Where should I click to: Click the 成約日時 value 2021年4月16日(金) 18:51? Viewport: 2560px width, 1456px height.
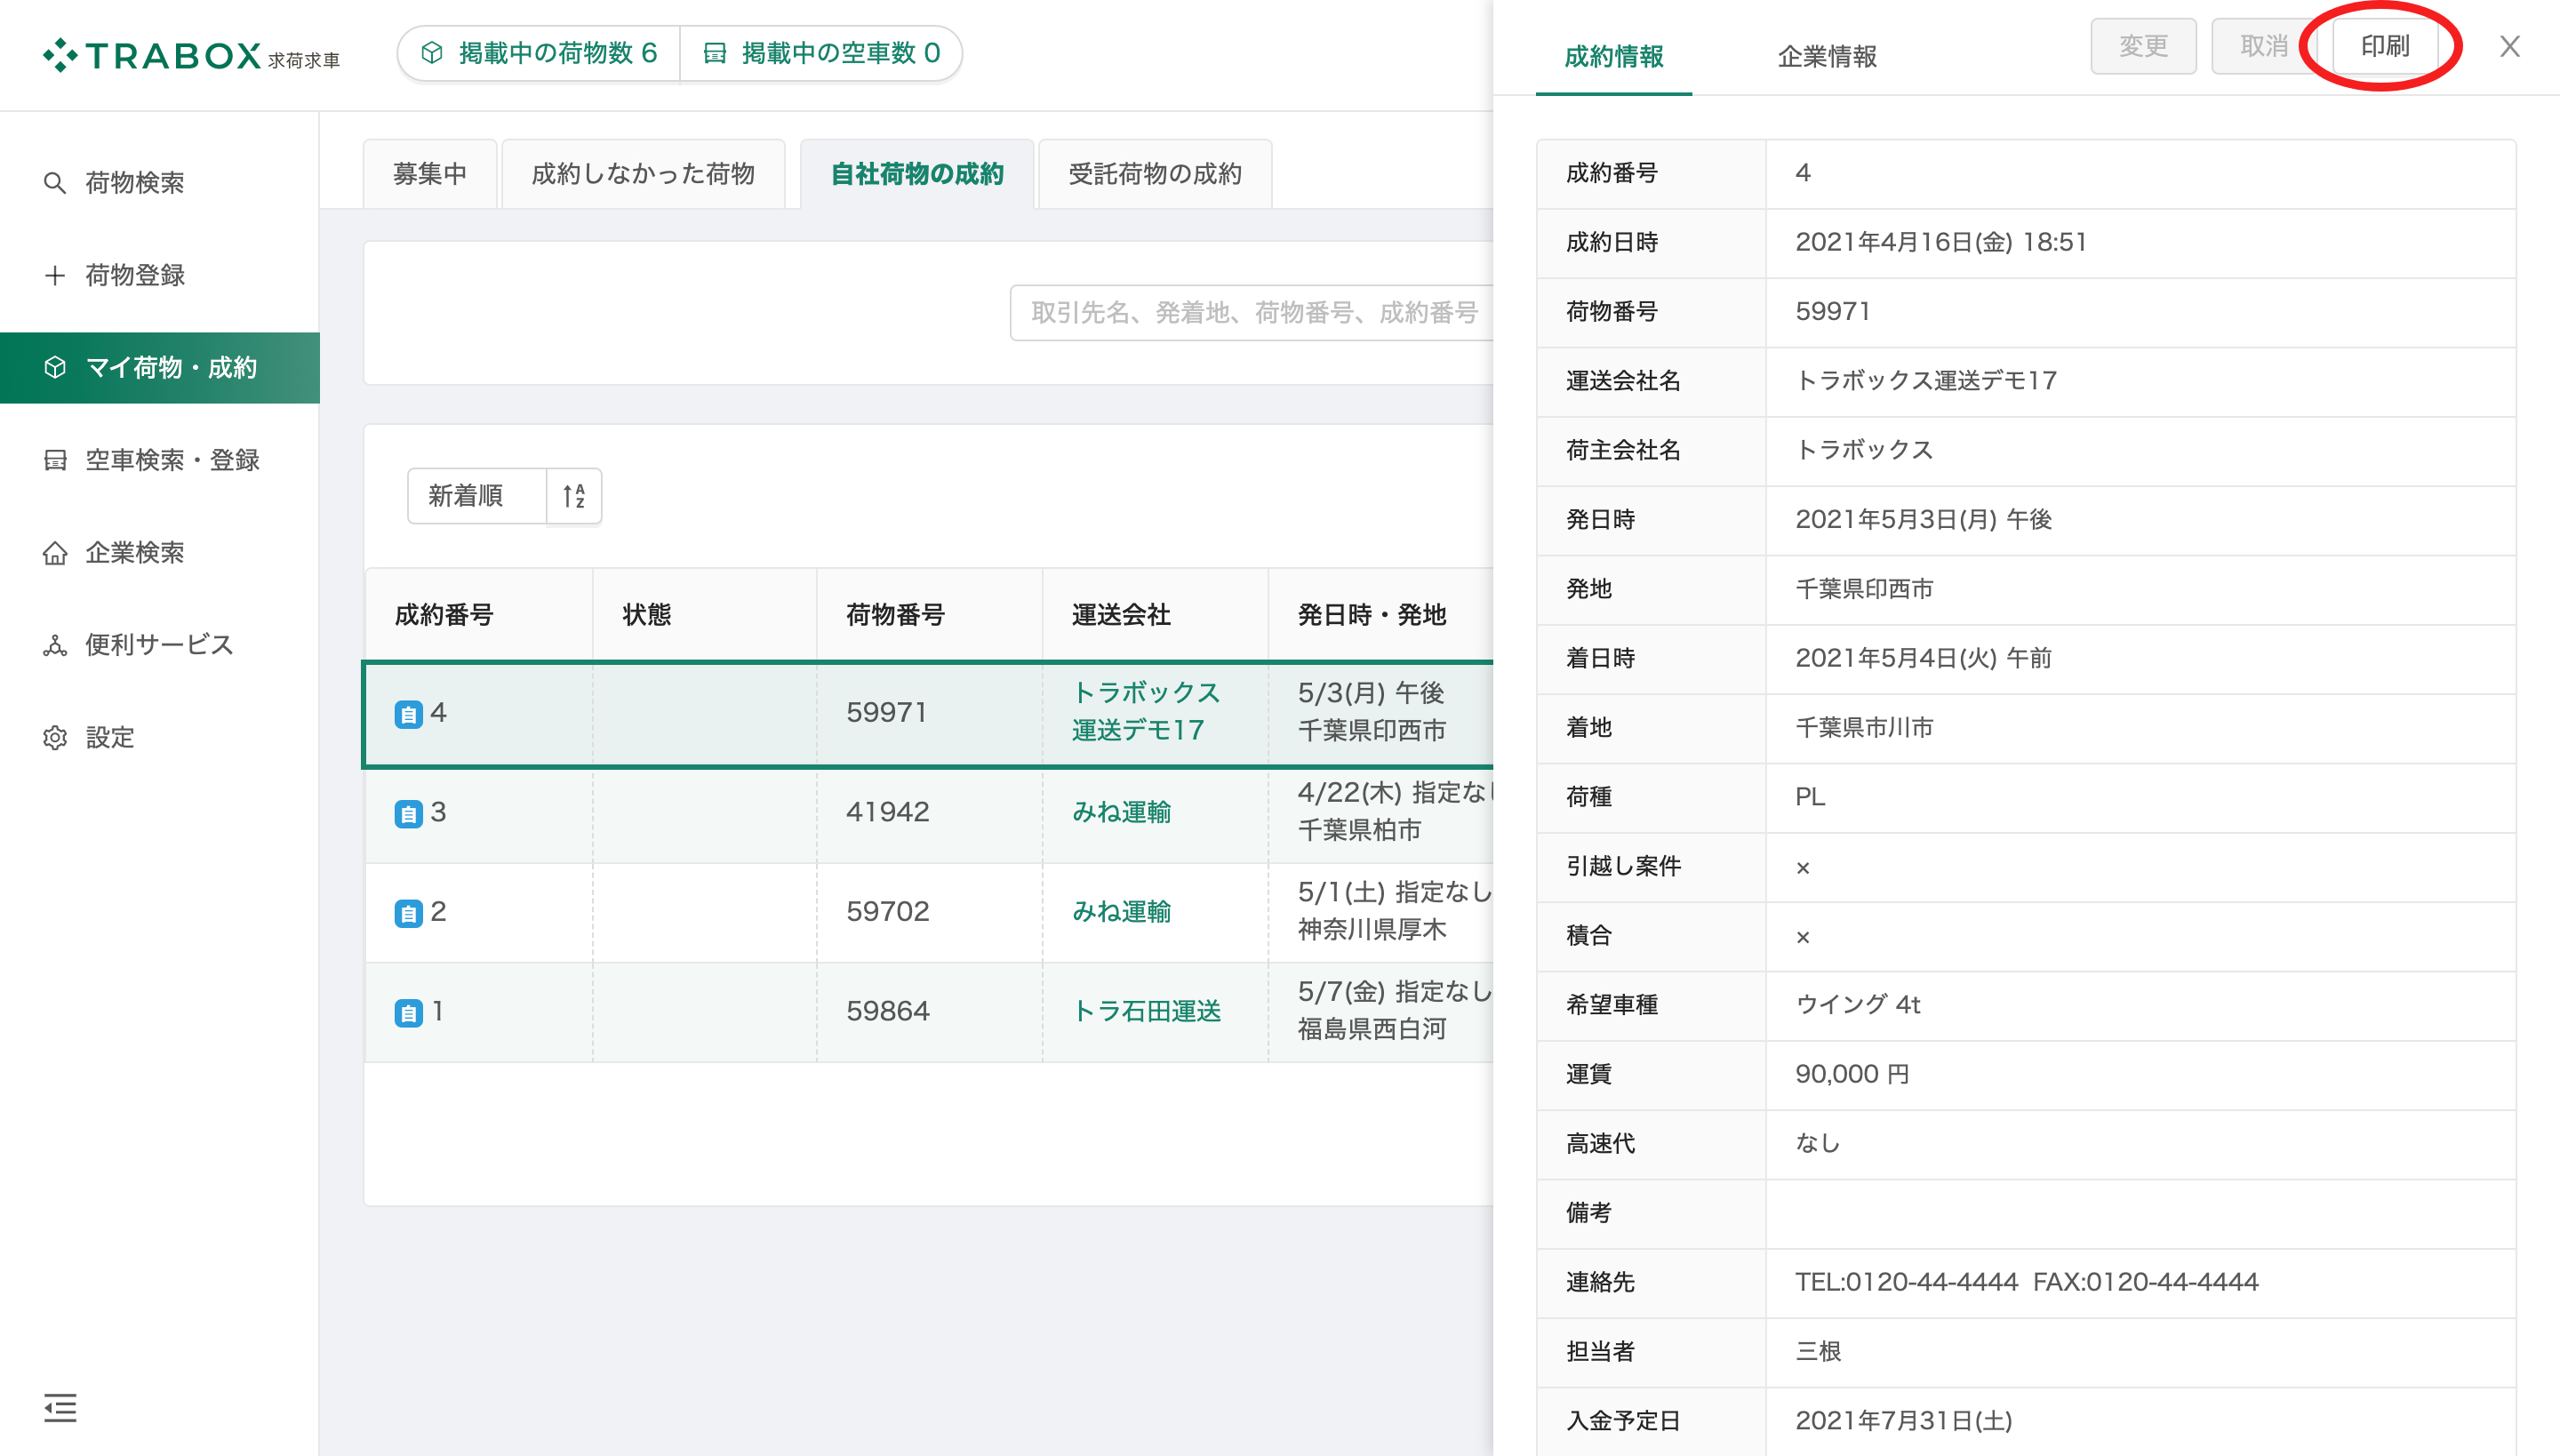[x=1940, y=242]
